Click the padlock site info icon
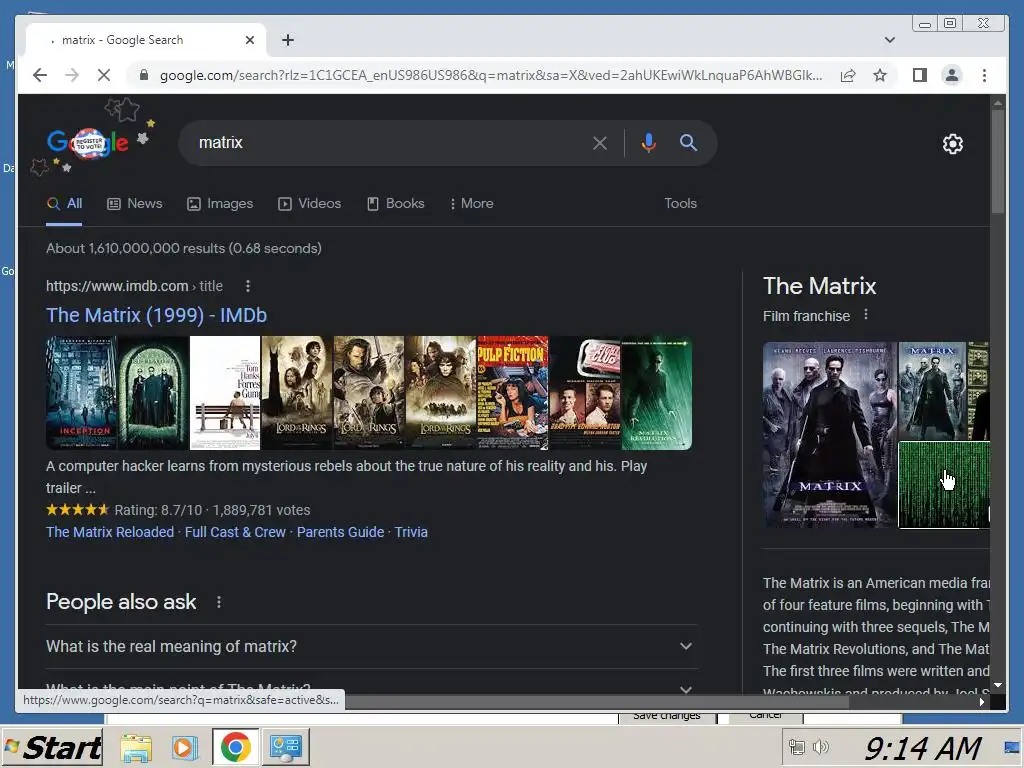The width and height of the screenshot is (1024, 768). click(x=144, y=75)
